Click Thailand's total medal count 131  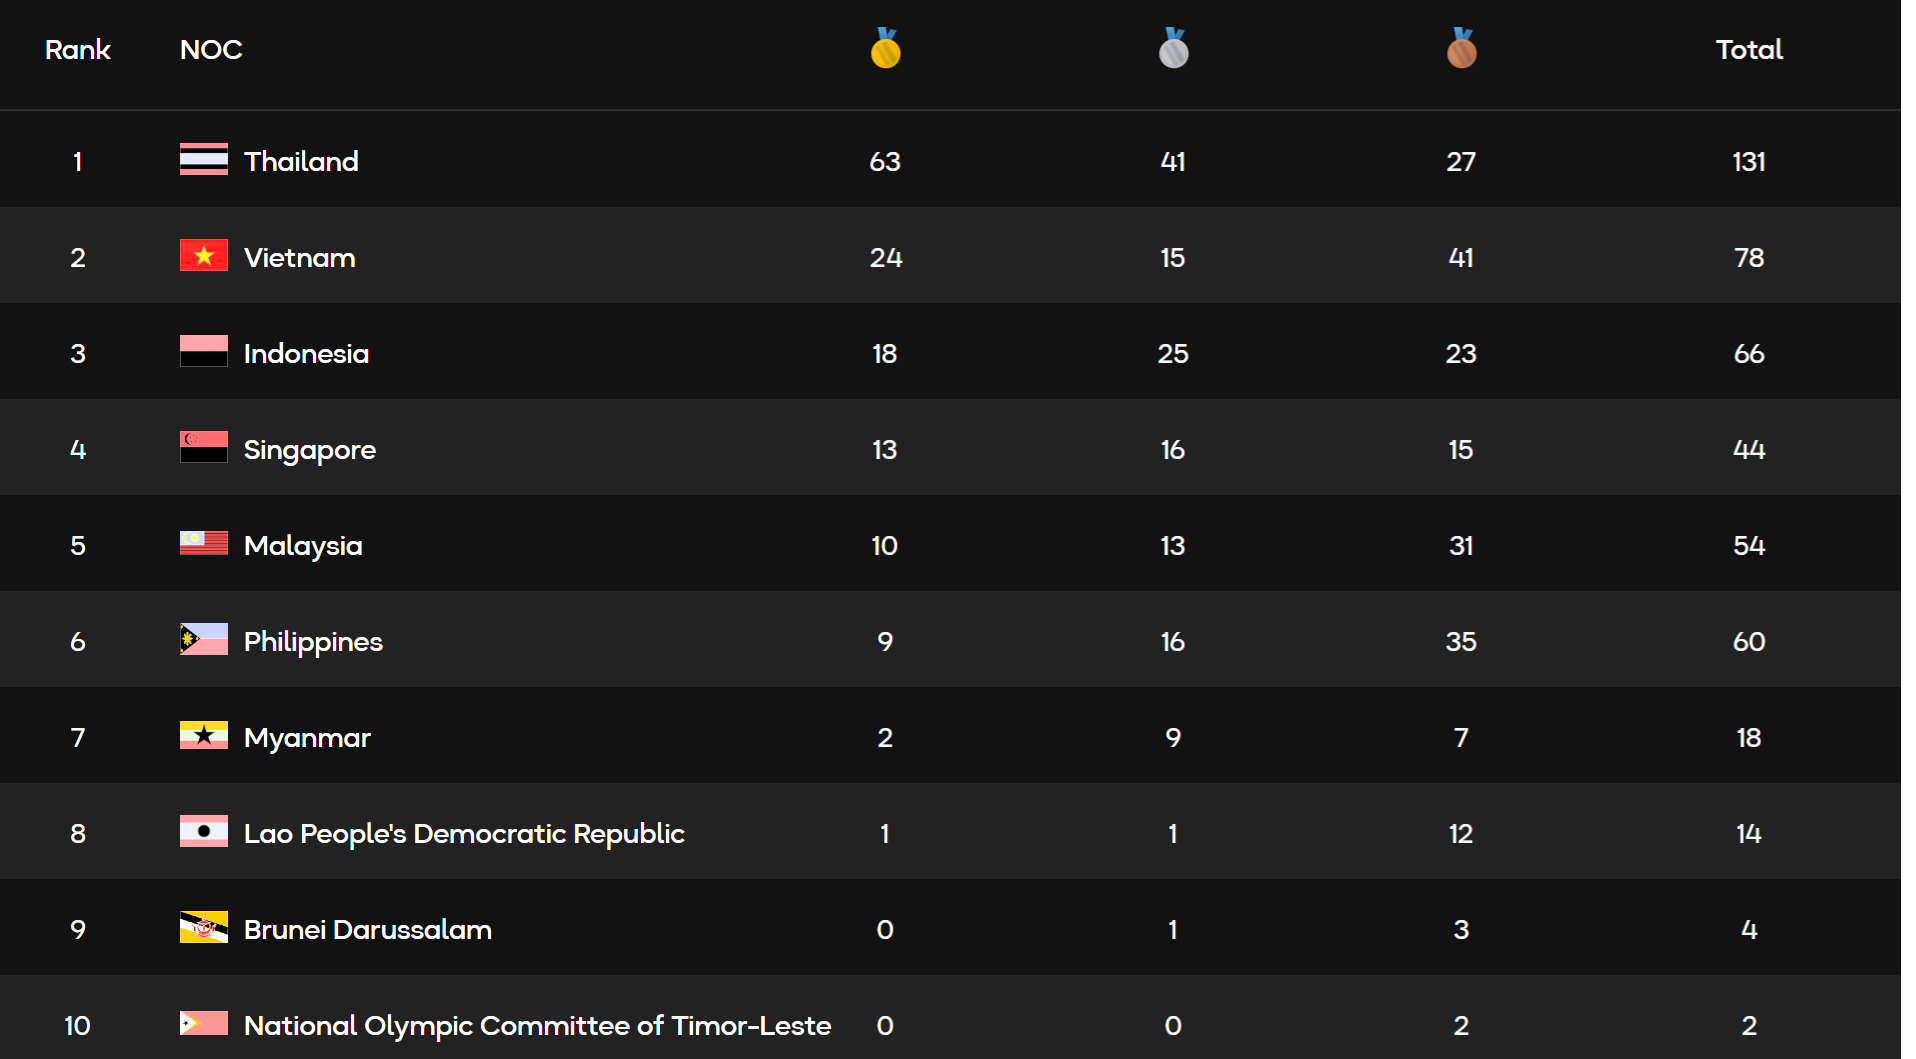click(x=1749, y=162)
